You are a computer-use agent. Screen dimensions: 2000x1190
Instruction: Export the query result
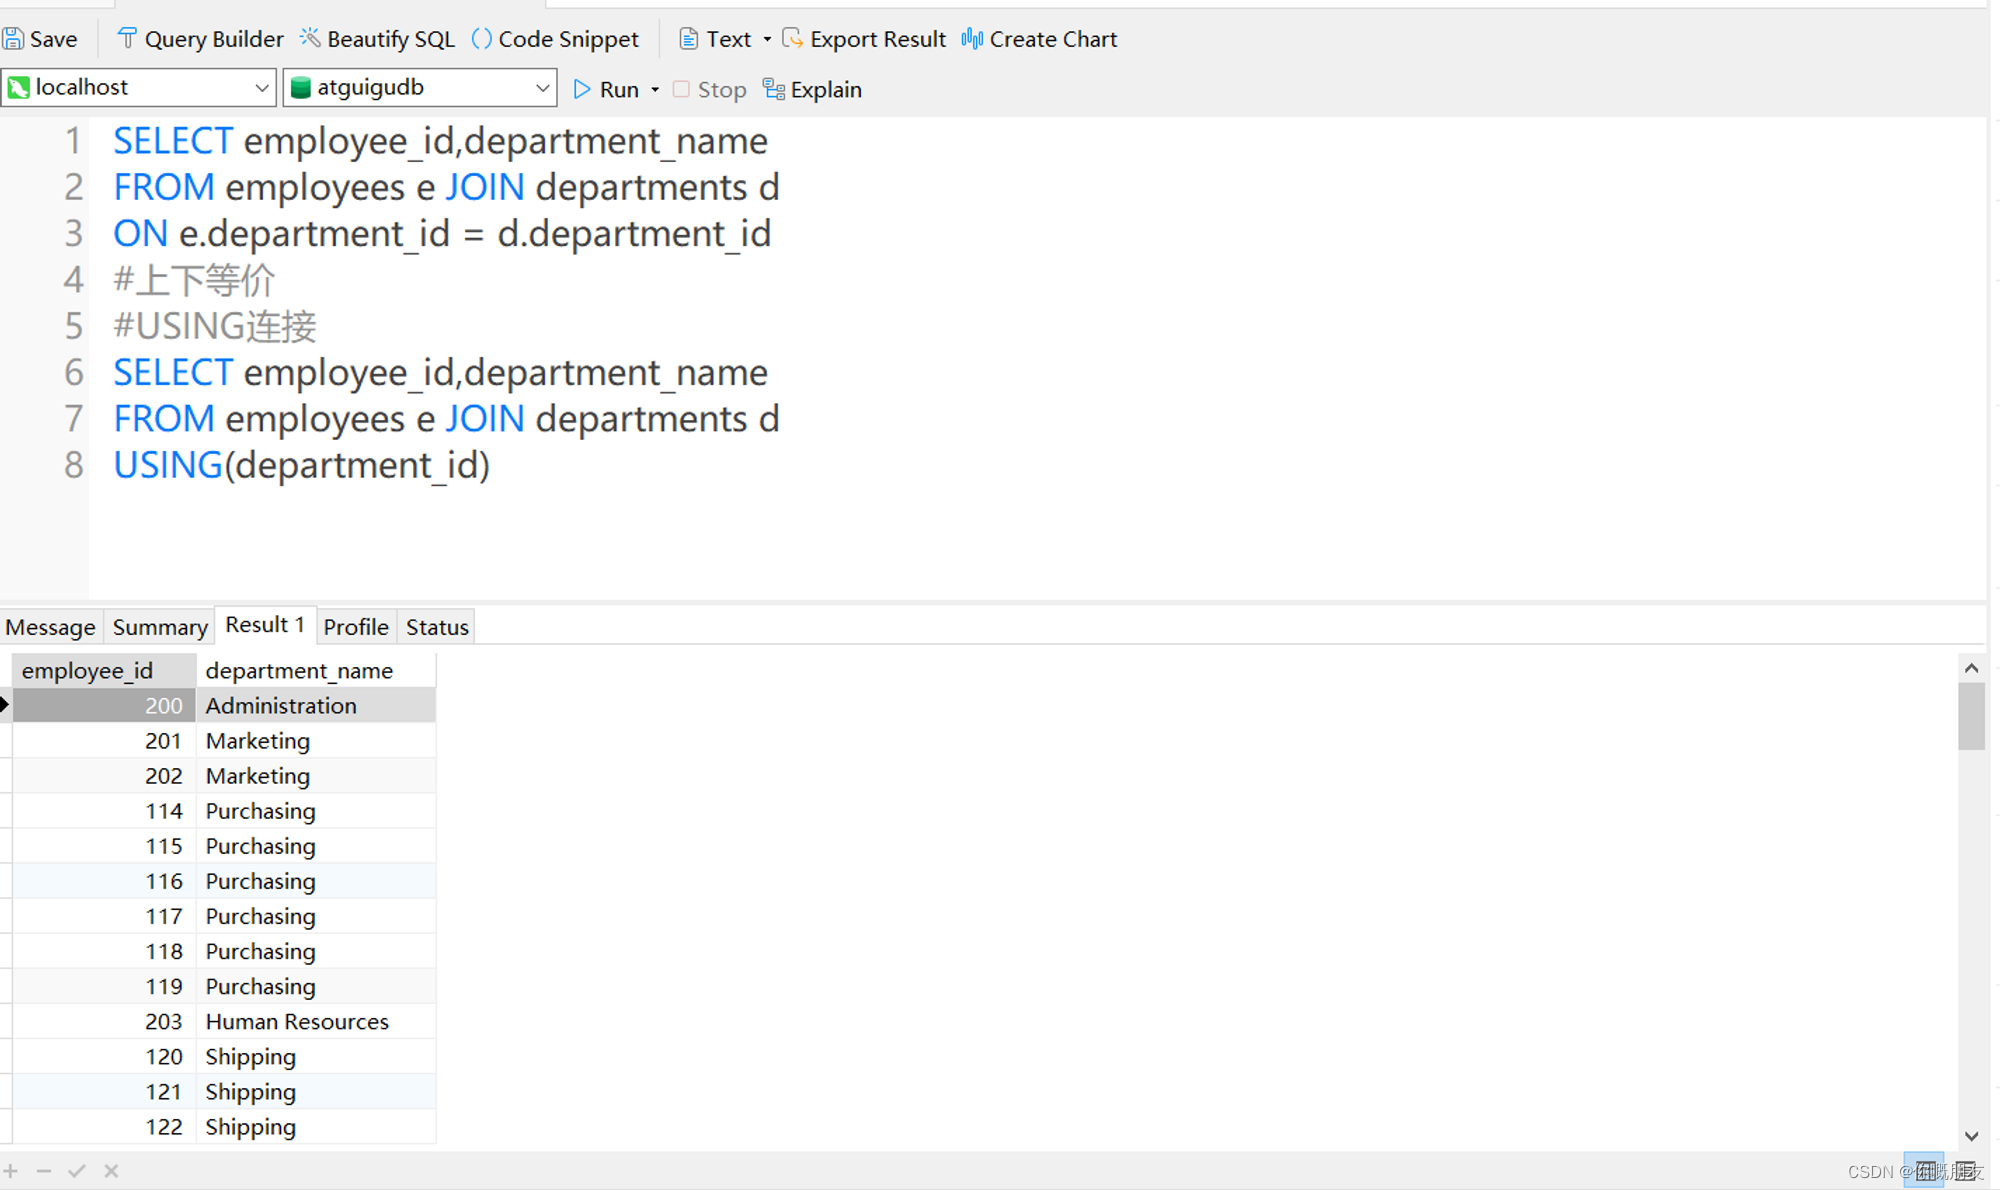click(863, 38)
